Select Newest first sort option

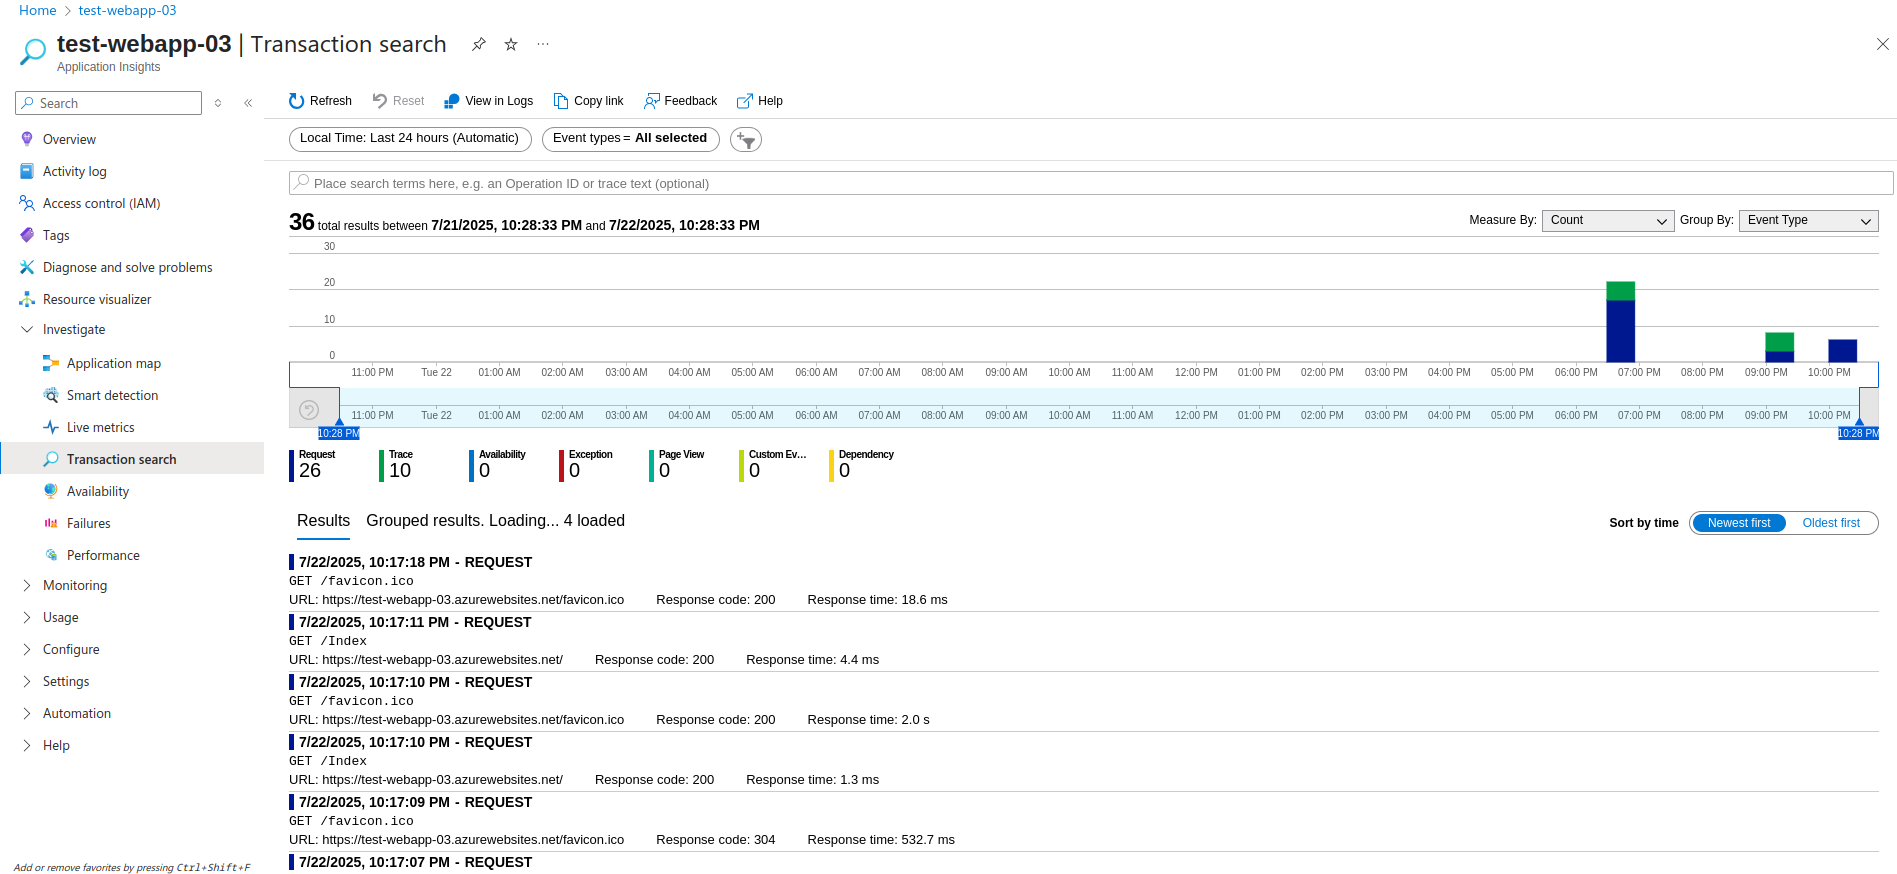click(1738, 523)
